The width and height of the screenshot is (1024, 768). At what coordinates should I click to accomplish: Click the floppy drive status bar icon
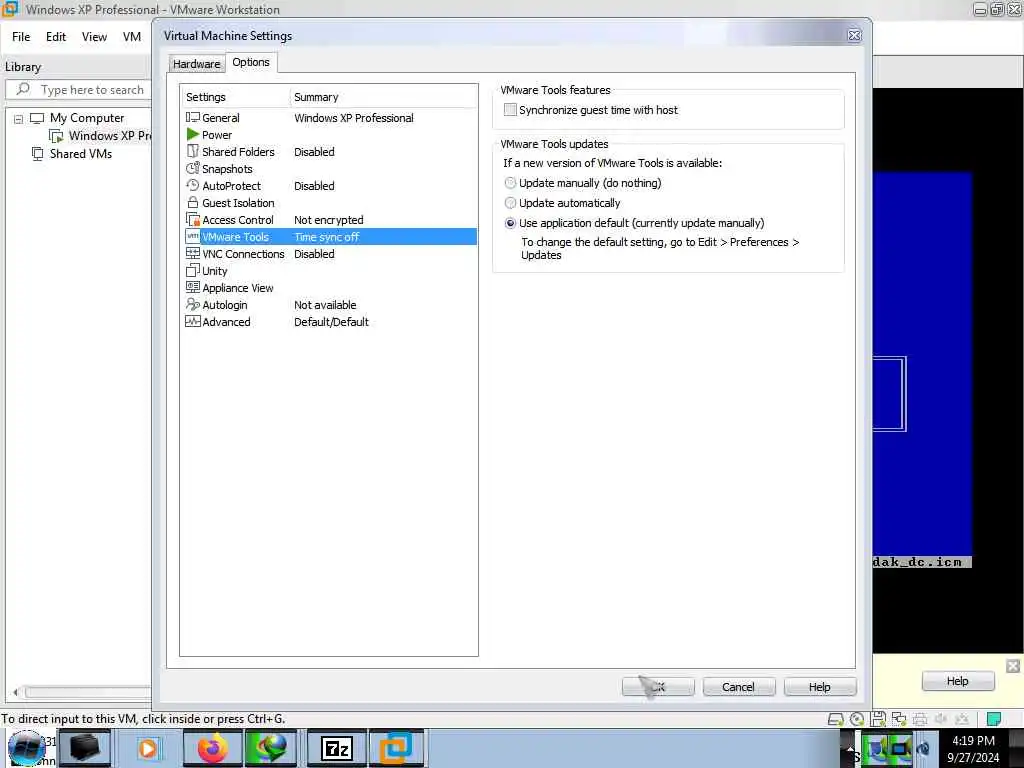pyautogui.click(x=878, y=720)
